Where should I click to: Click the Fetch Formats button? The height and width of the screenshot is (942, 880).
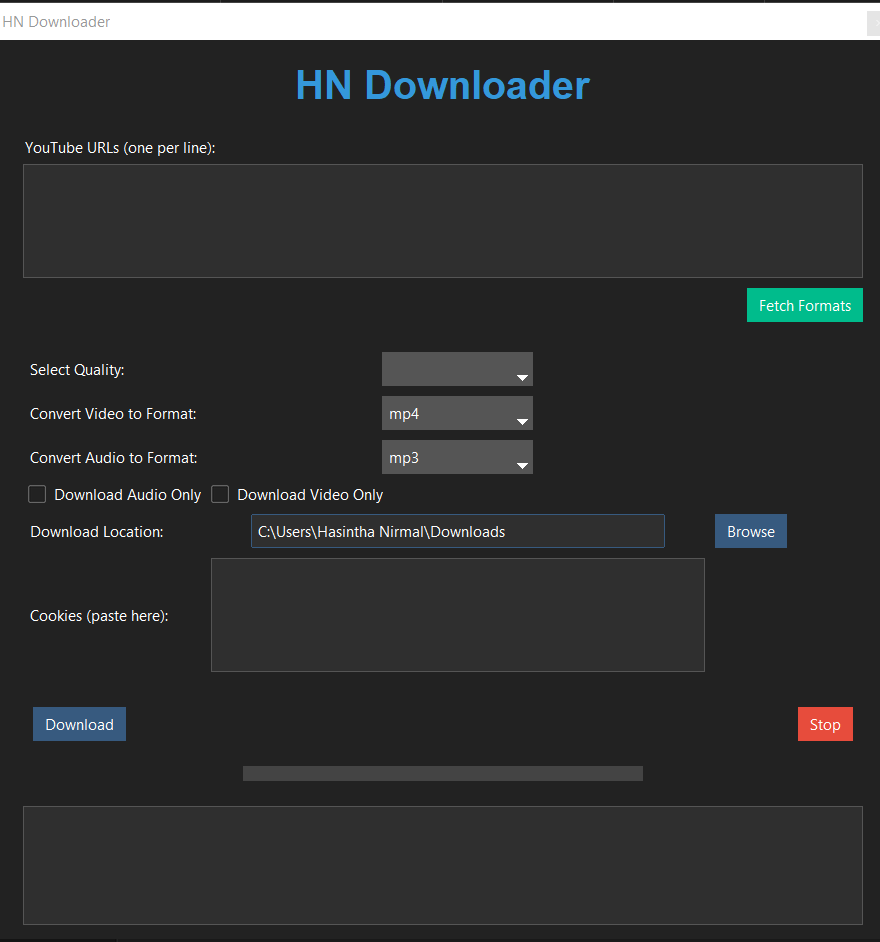coord(804,305)
